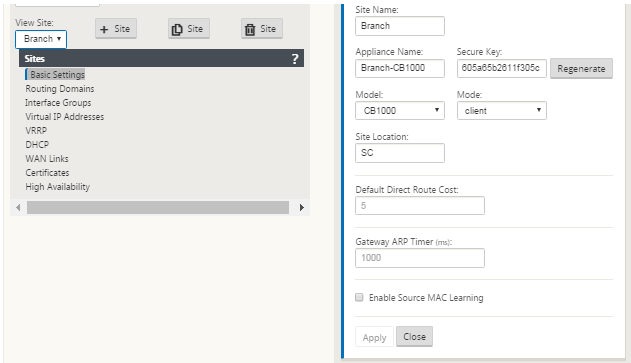Image resolution: width=631 pixels, height=363 pixels.
Task: Click the plus icon to add Site
Action: tap(104, 29)
